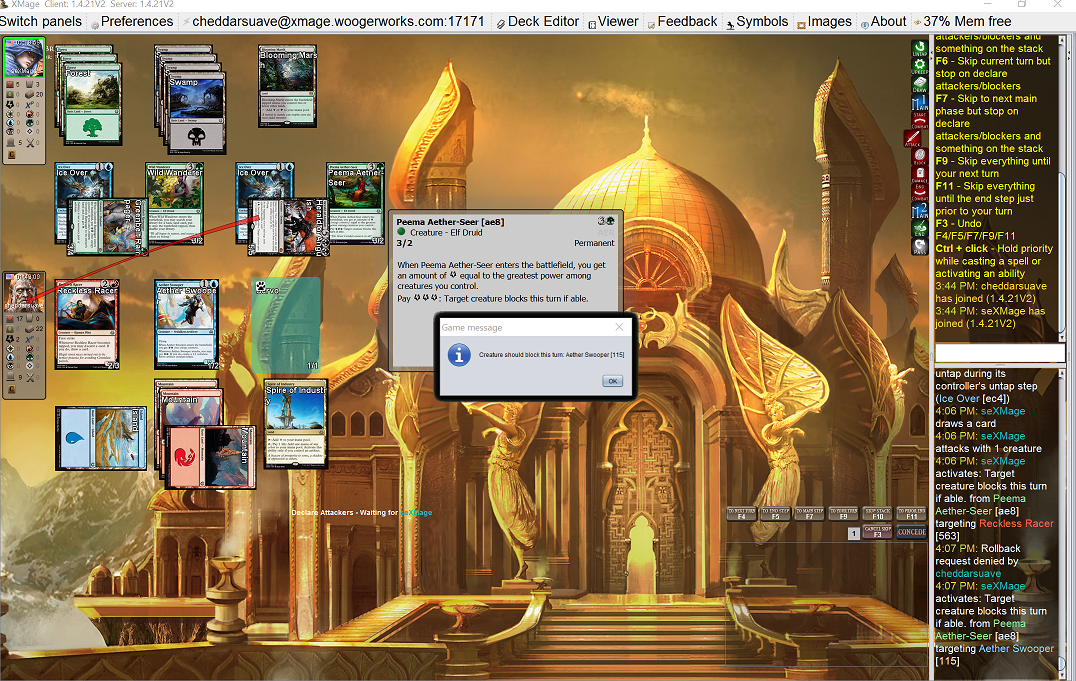The height and width of the screenshot is (681, 1076).
Task: Click the F9 skip button
Action: (x=843, y=513)
